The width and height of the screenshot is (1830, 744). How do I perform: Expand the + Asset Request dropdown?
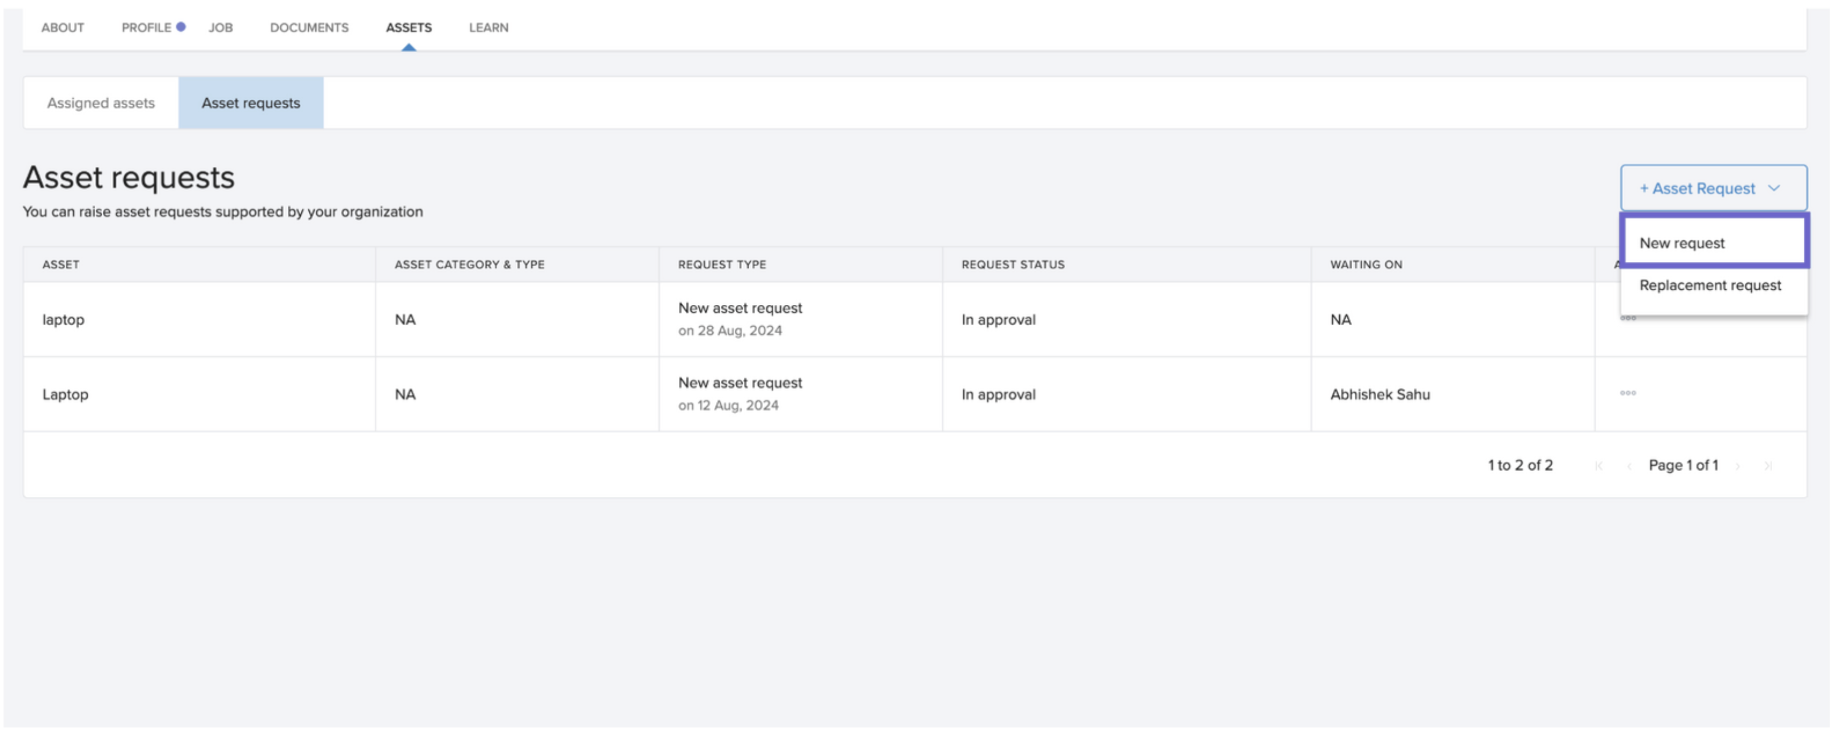1712,188
